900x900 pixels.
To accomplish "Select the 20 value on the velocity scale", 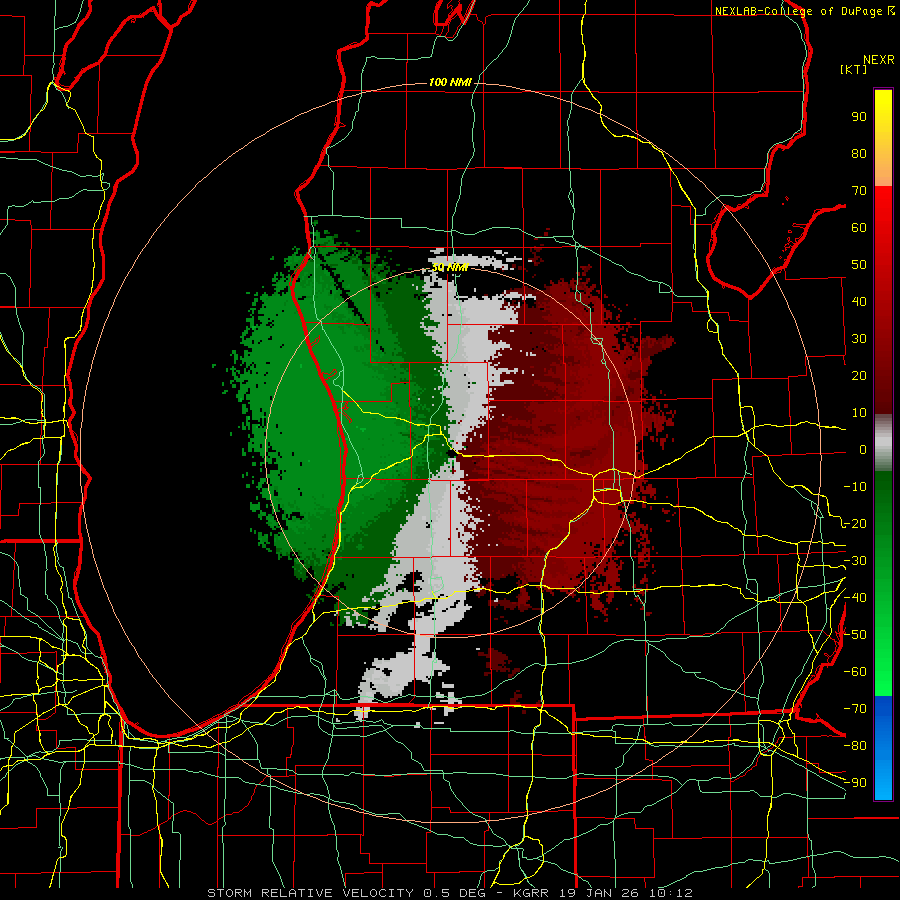I will click(x=859, y=376).
